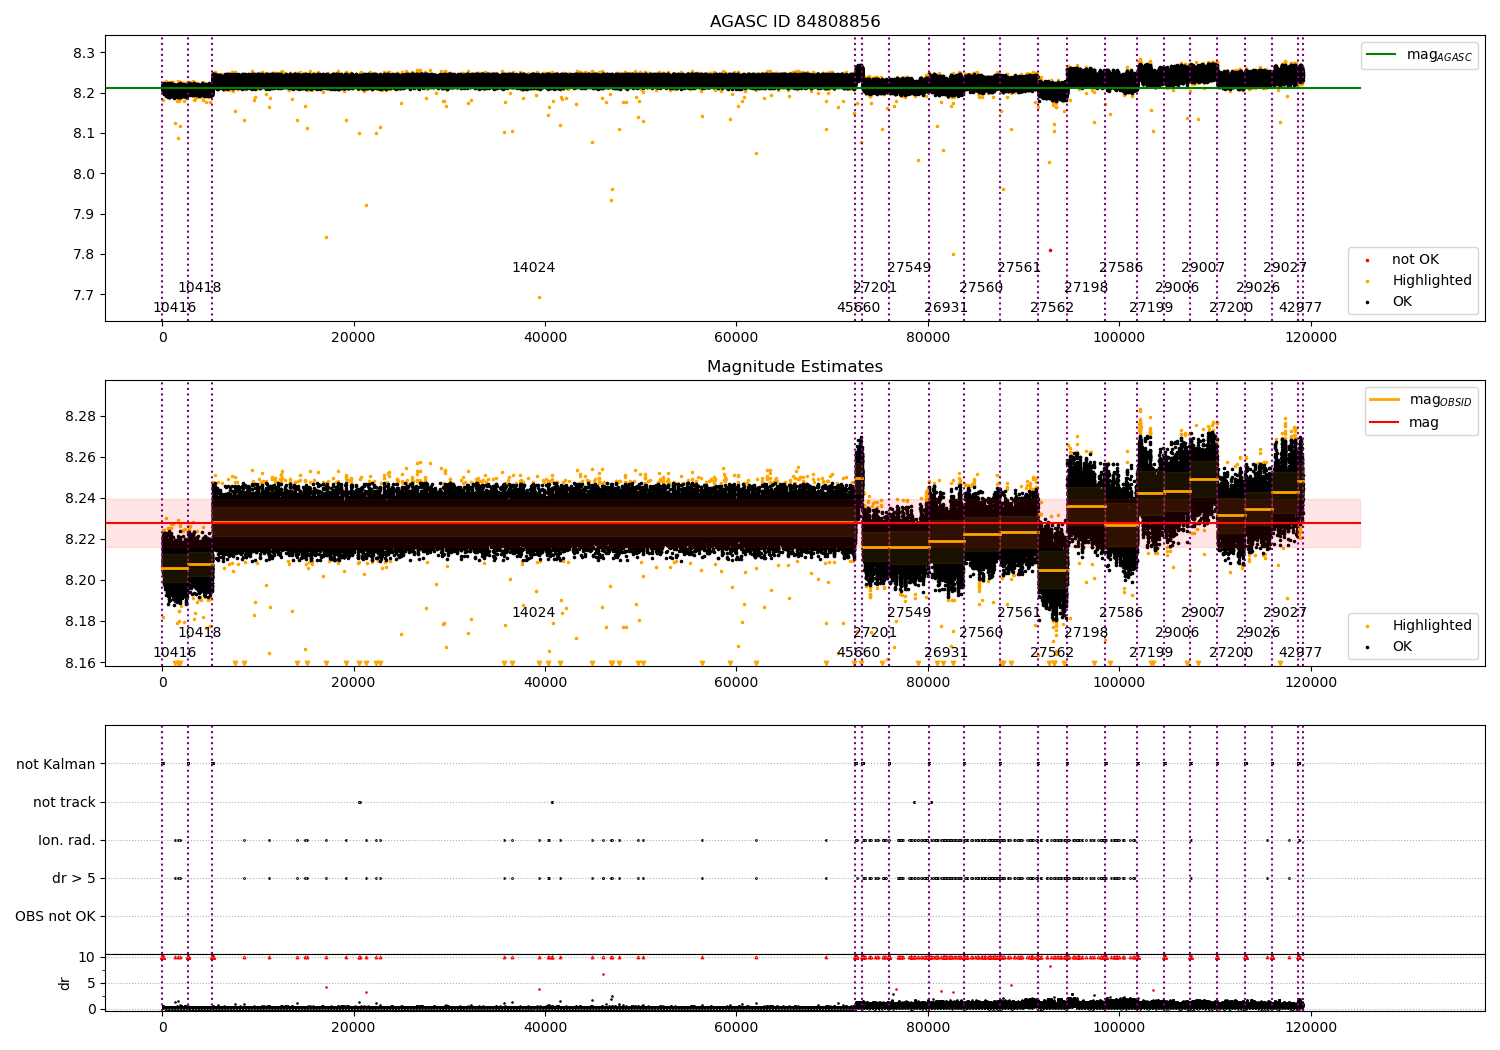Select the 'dr > 5' axis label
This screenshot has height=1050, width=1500.
click(74, 878)
